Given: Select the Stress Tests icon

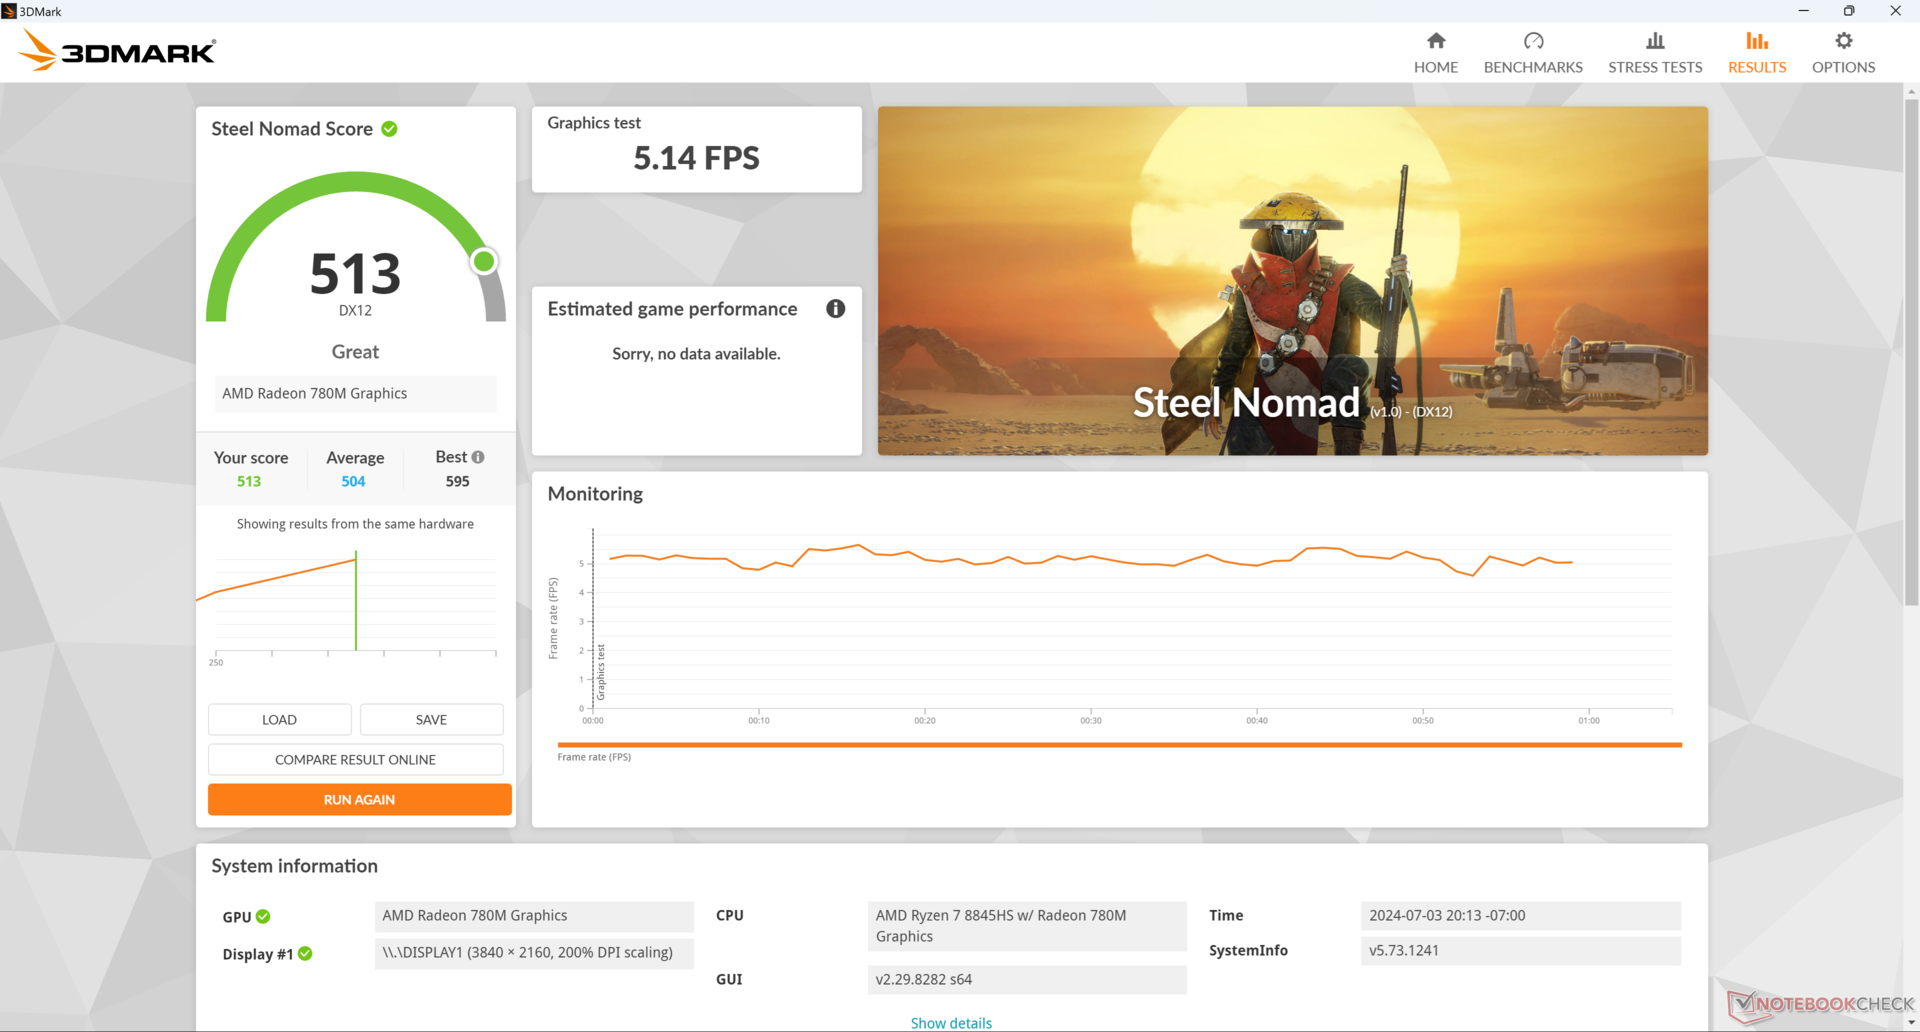Looking at the screenshot, I should (x=1655, y=42).
